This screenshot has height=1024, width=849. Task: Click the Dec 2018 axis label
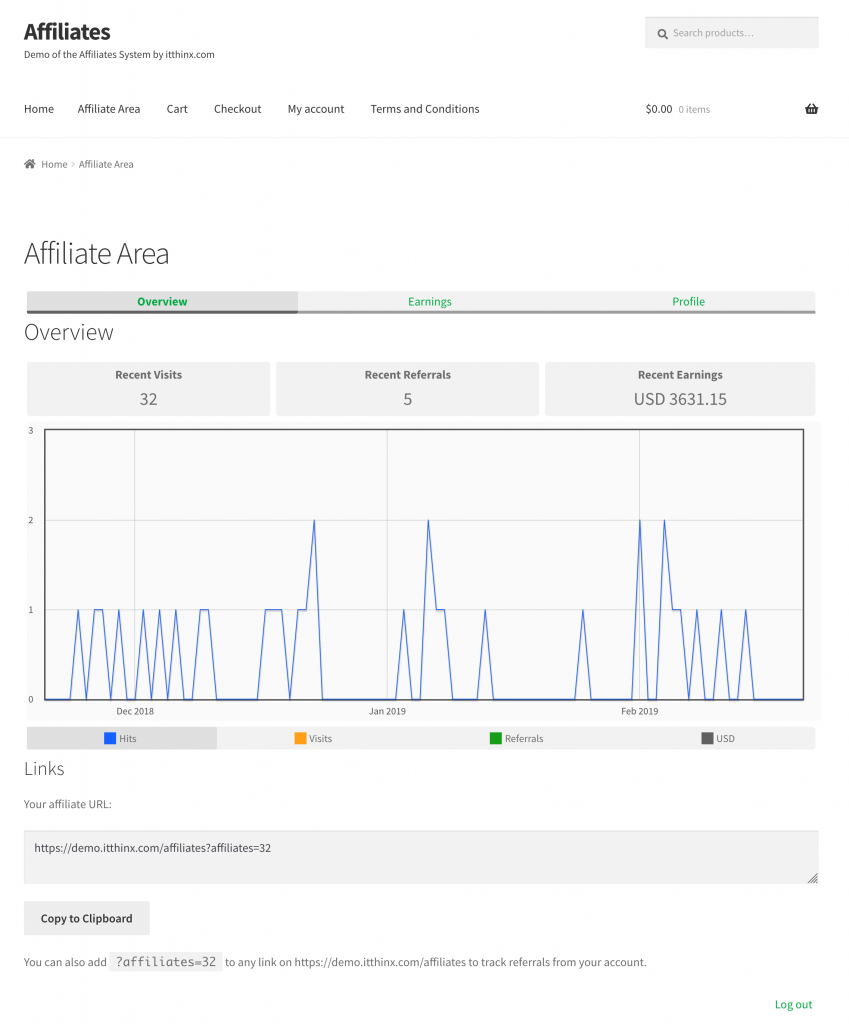(135, 711)
